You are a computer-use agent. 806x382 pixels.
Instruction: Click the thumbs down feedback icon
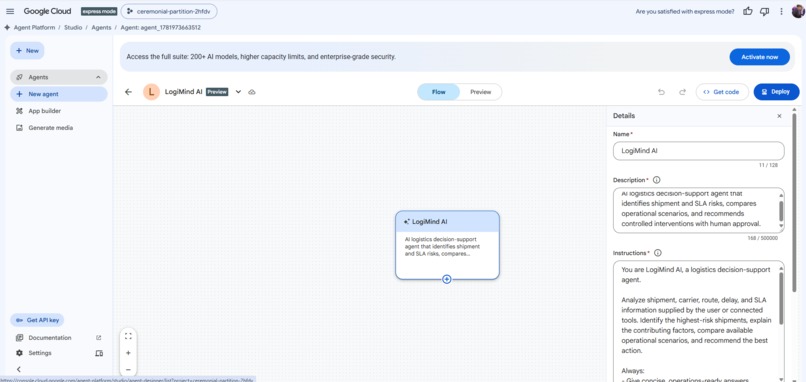765,11
